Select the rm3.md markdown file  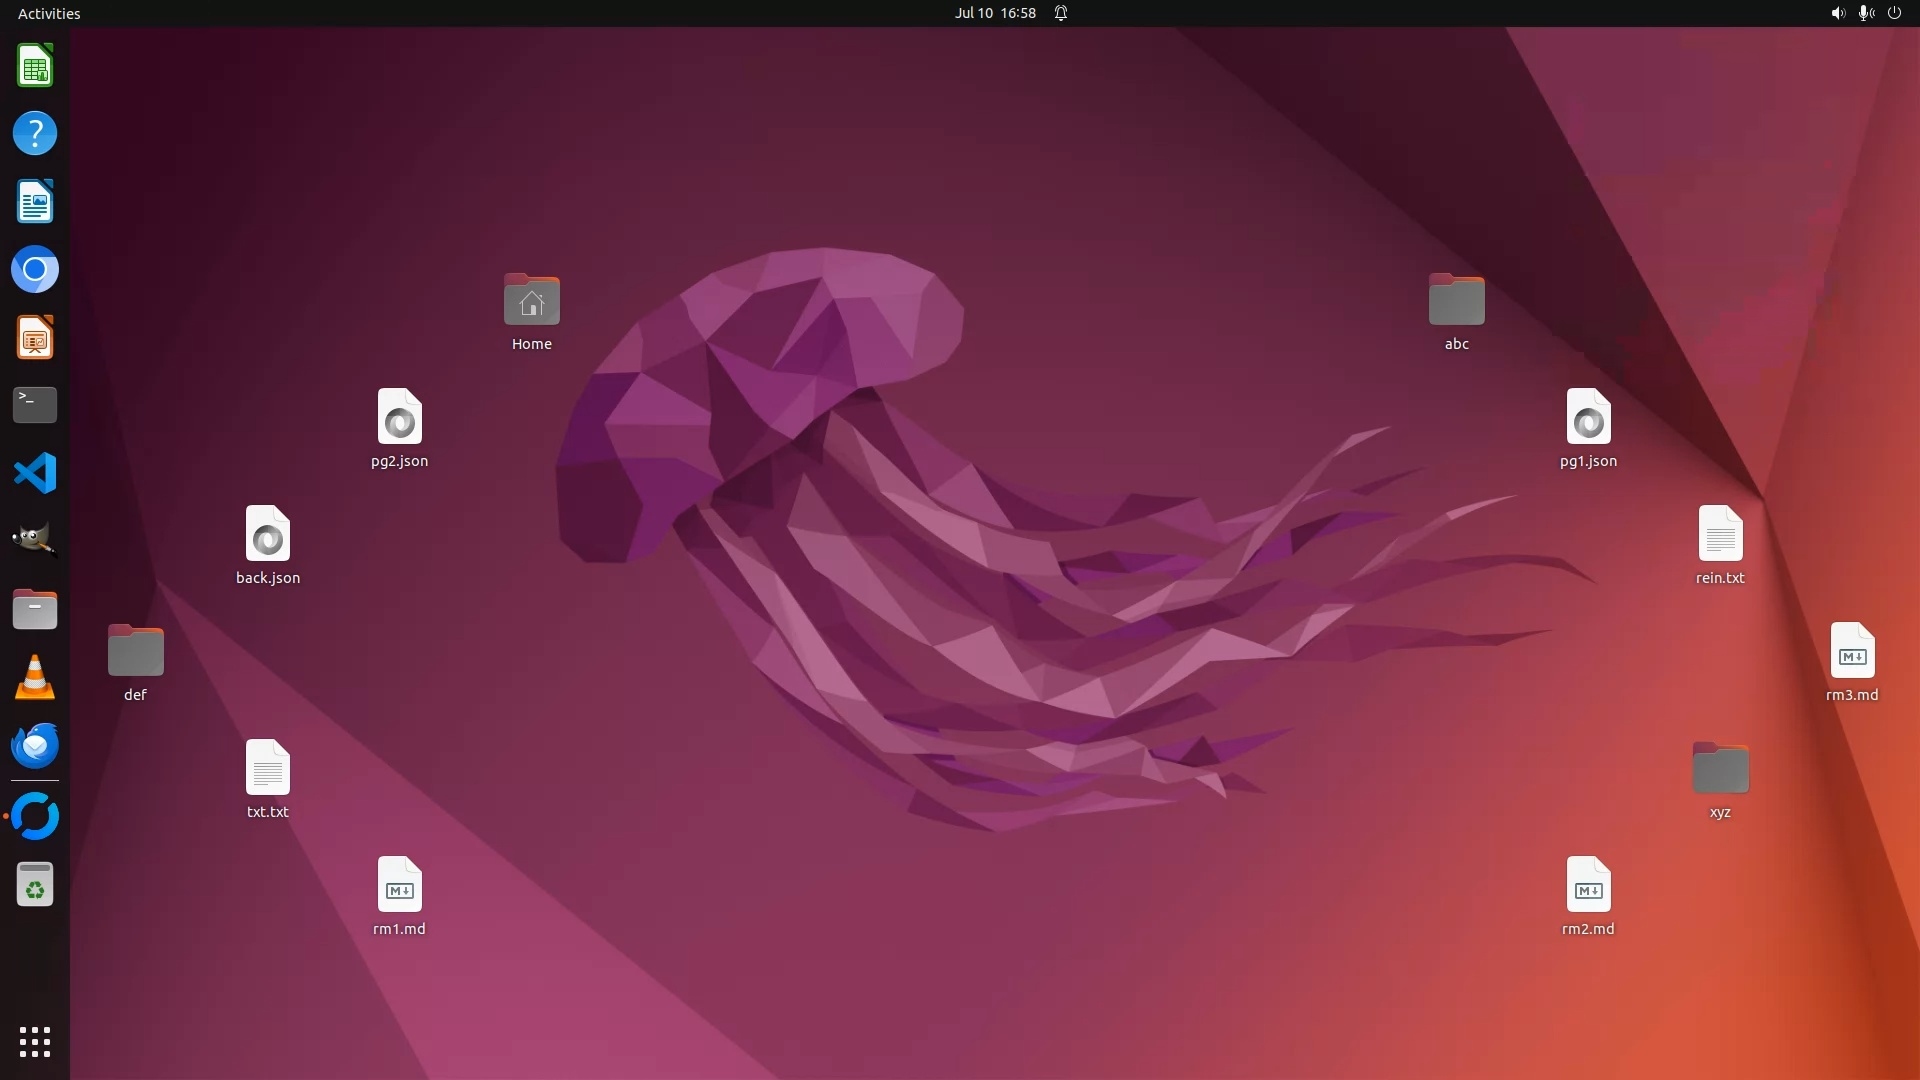click(1852, 651)
